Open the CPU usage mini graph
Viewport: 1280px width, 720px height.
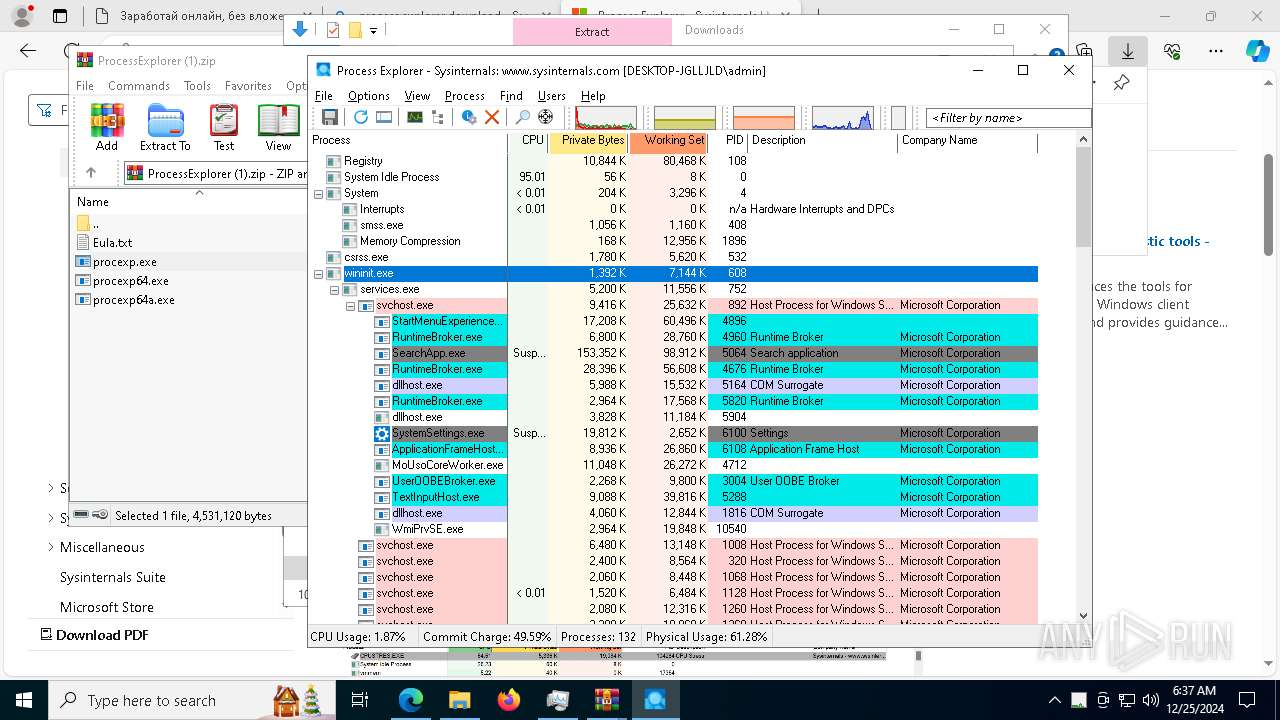(x=606, y=118)
